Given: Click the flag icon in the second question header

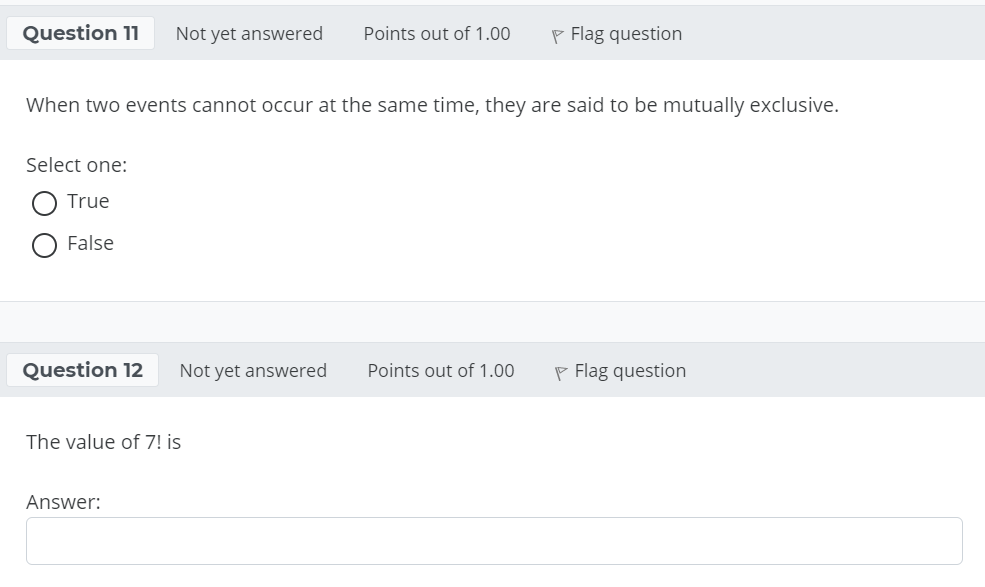Looking at the screenshot, I should 562,370.
